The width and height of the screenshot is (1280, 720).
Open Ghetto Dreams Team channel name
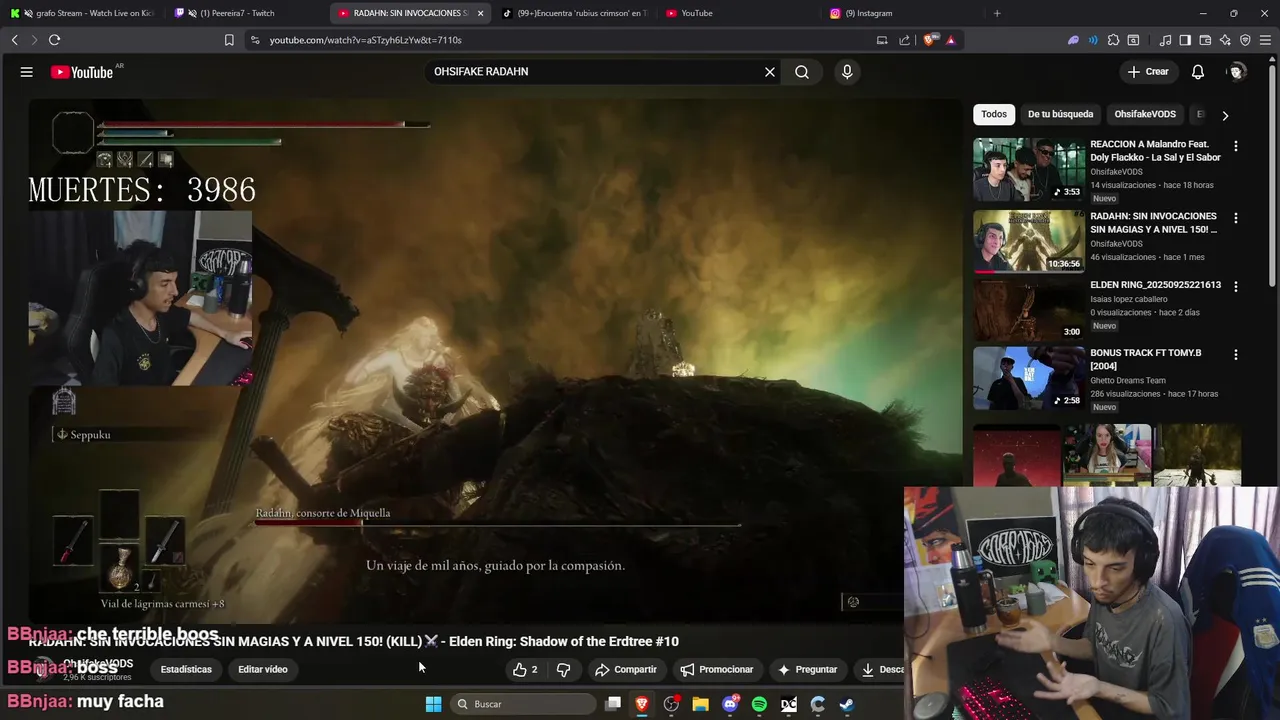pyautogui.click(x=1128, y=380)
